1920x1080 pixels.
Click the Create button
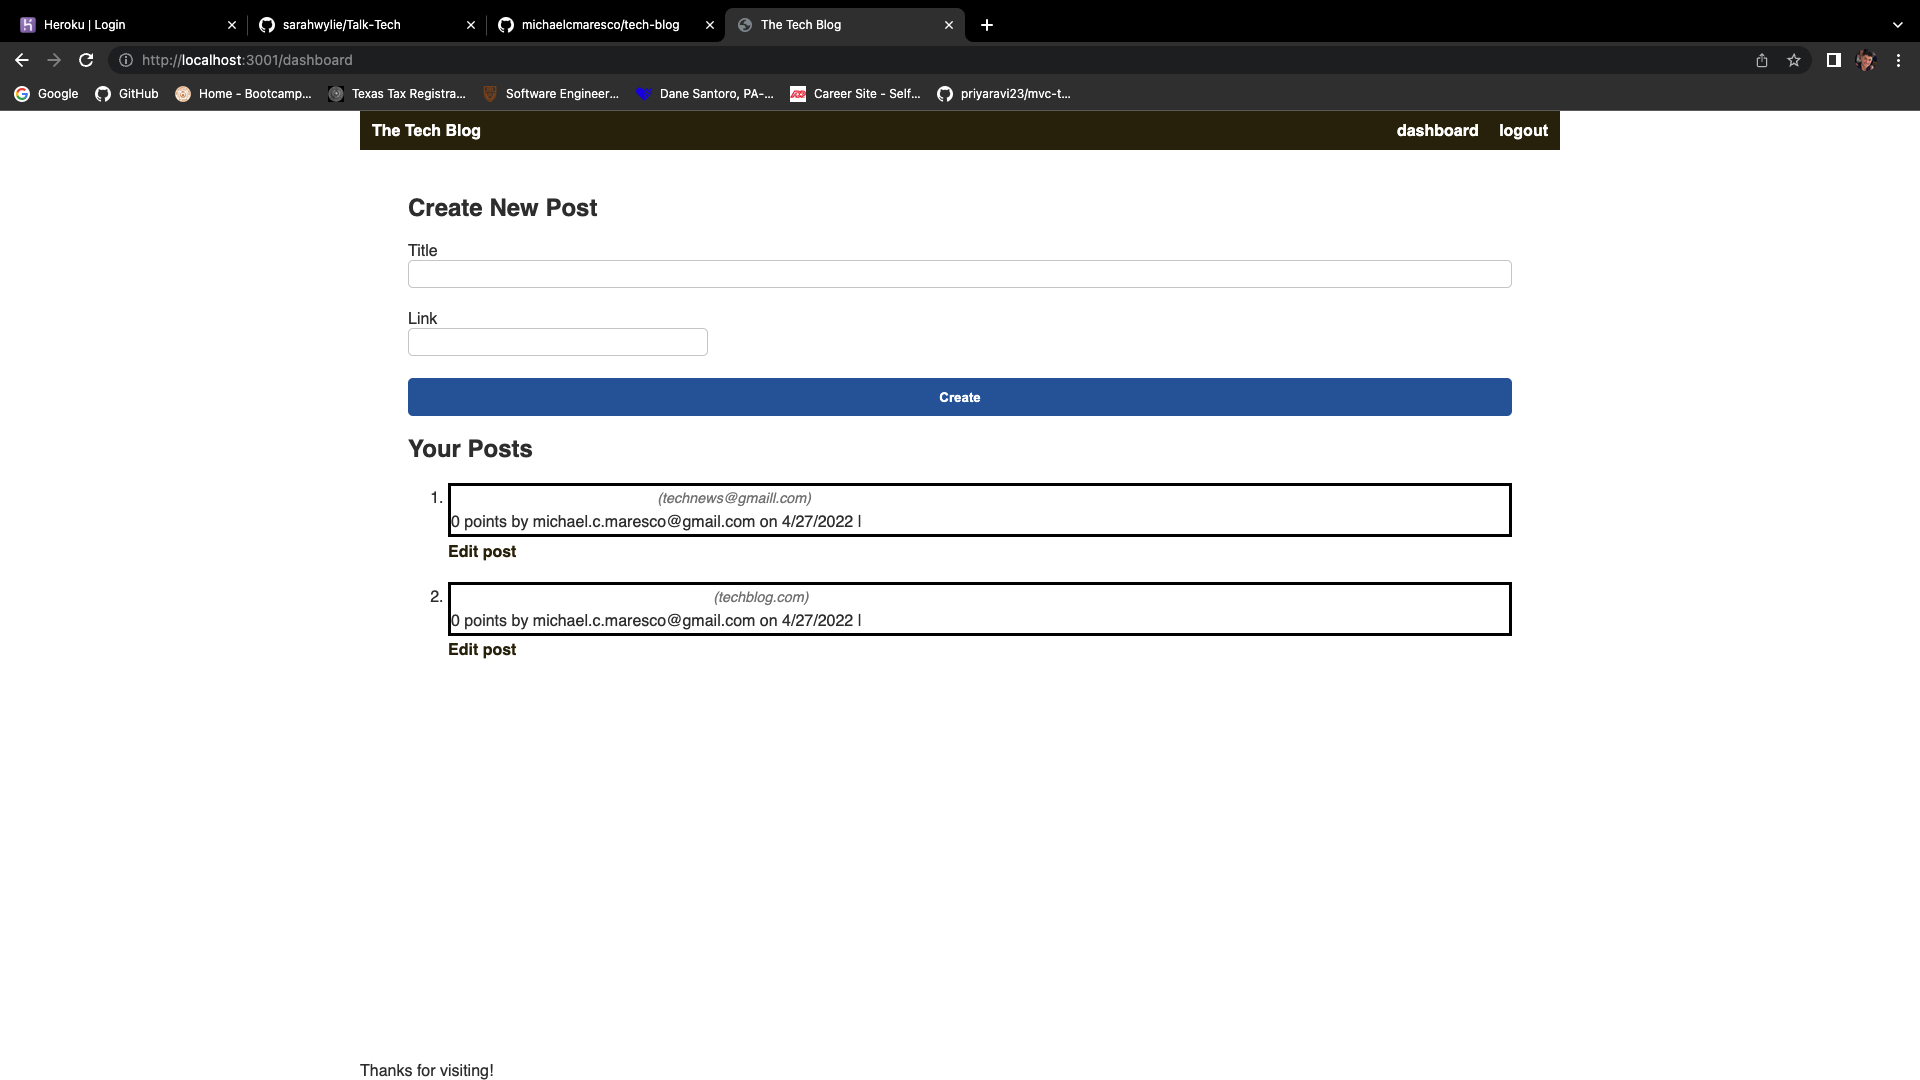[959, 397]
